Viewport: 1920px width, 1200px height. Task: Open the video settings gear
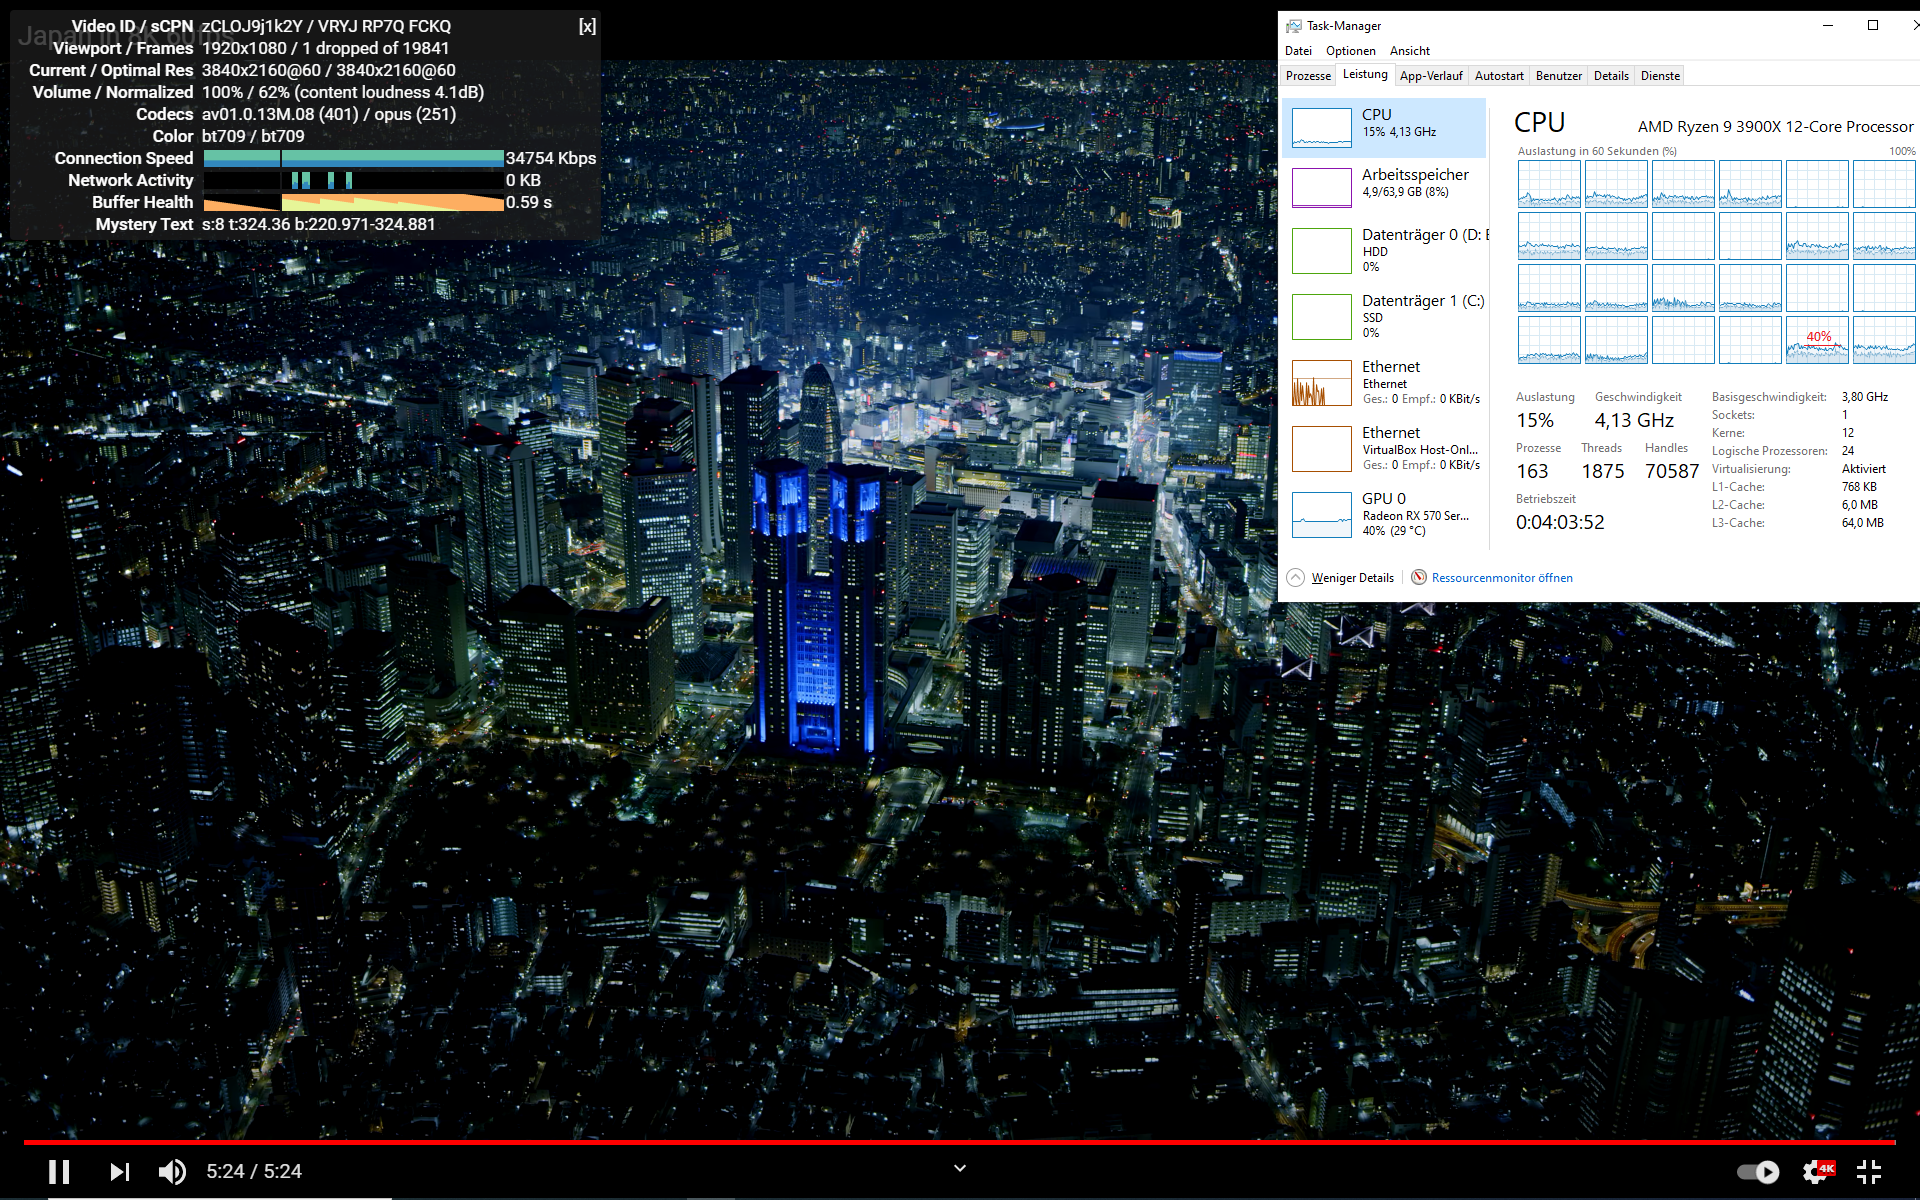click(x=1816, y=1171)
